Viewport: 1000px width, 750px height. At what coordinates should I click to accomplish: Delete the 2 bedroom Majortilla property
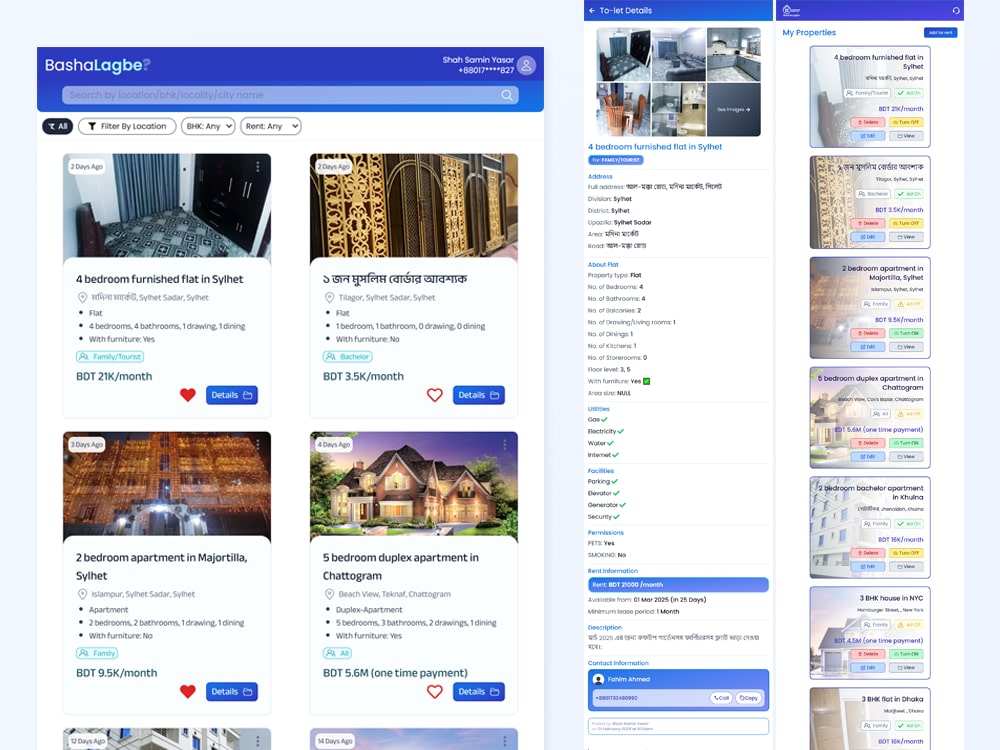pyautogui.click(x=868, y=334)
